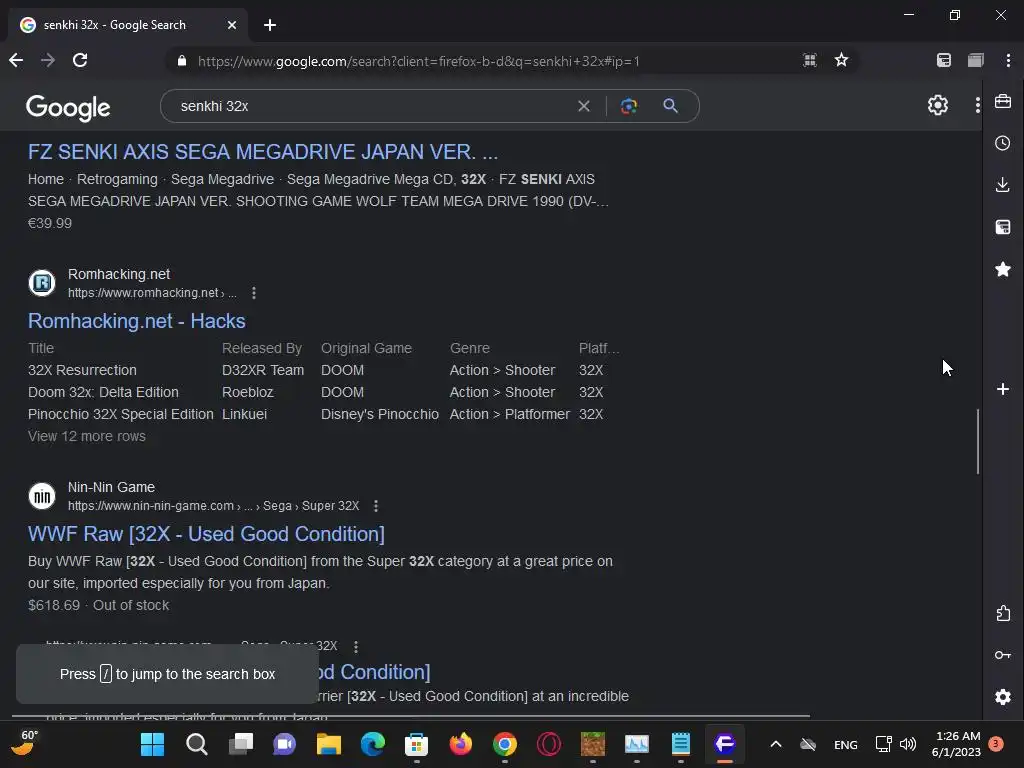
Task: Open Romhacking.net - Hacks result
Action: click(136, 321)
